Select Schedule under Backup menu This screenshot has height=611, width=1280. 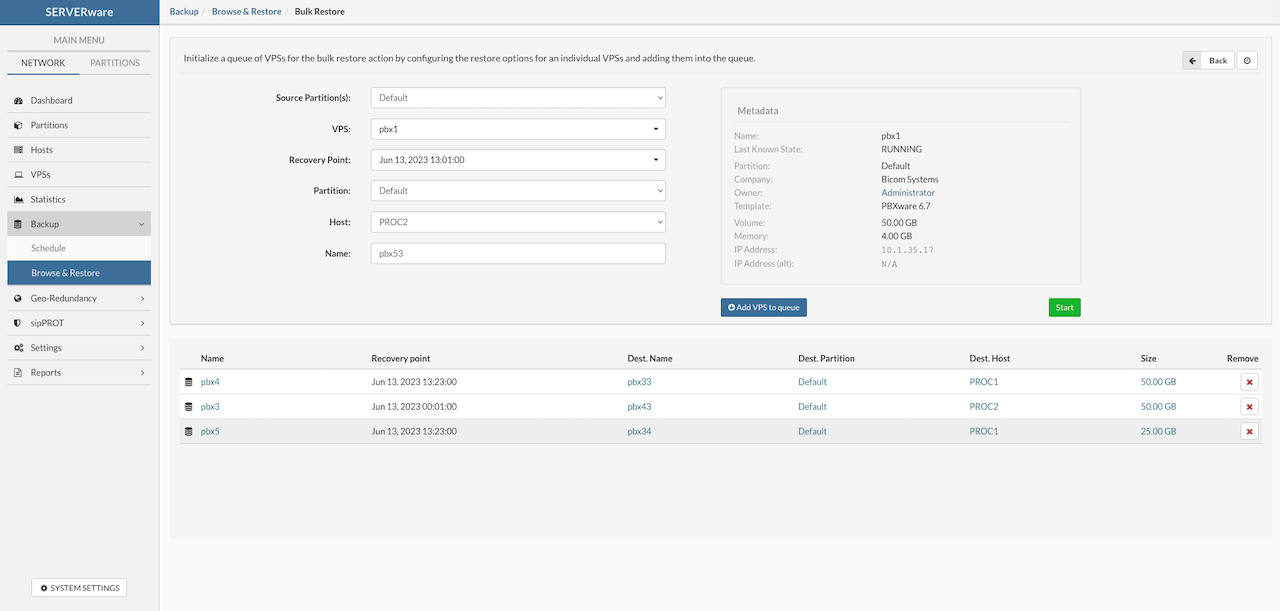[48, 248]
